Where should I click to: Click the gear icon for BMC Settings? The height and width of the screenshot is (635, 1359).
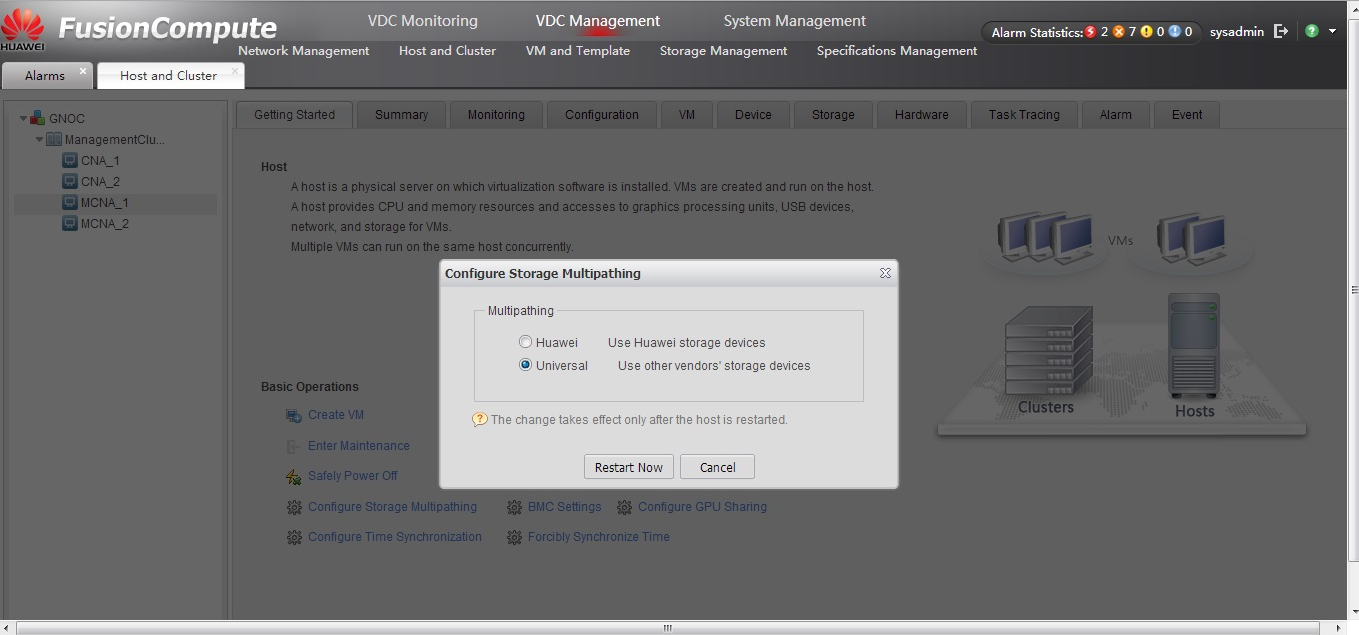[x=514, y=508]
